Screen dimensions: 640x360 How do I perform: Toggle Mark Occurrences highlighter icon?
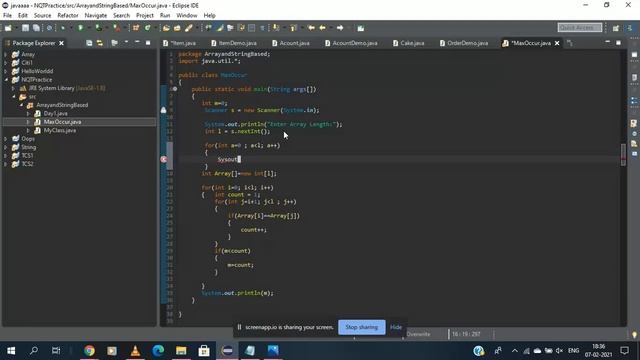(220, 28)
